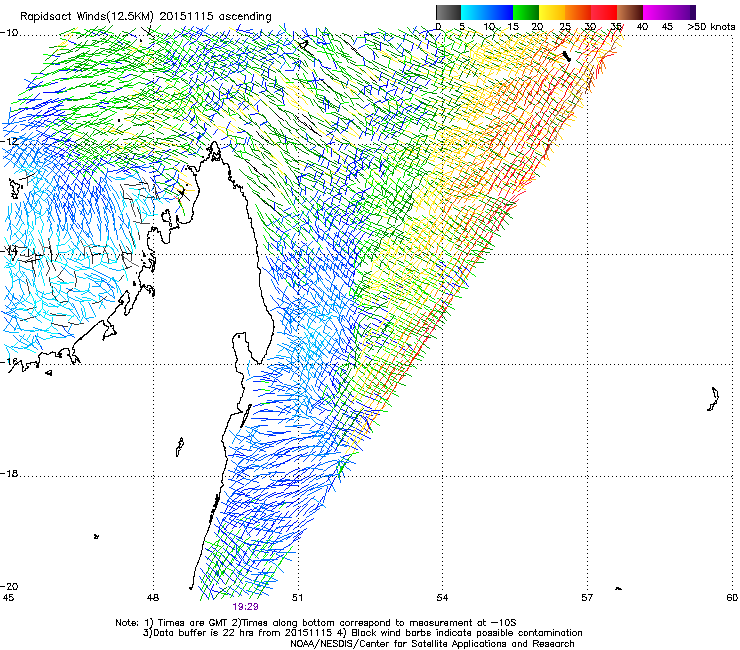Click the 'Rapidscat Winds(12.5KM) 20151115 ascending' title
The image size is (740, 650).
tap(146, 17)
